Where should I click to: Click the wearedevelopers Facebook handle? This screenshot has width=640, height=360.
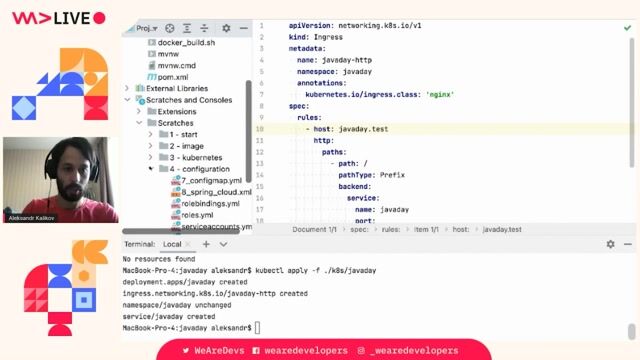(x=300, y=351)
